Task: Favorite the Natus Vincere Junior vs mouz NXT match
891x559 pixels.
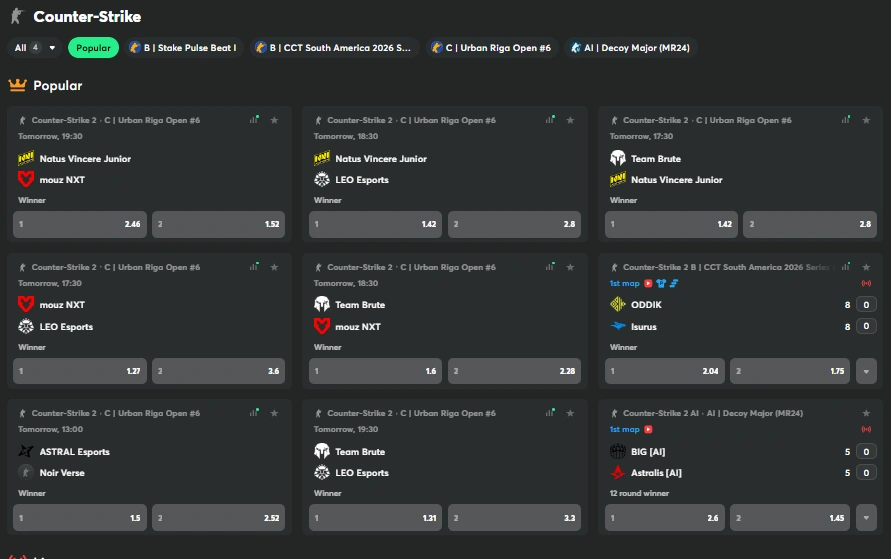Action: [274, 120]
